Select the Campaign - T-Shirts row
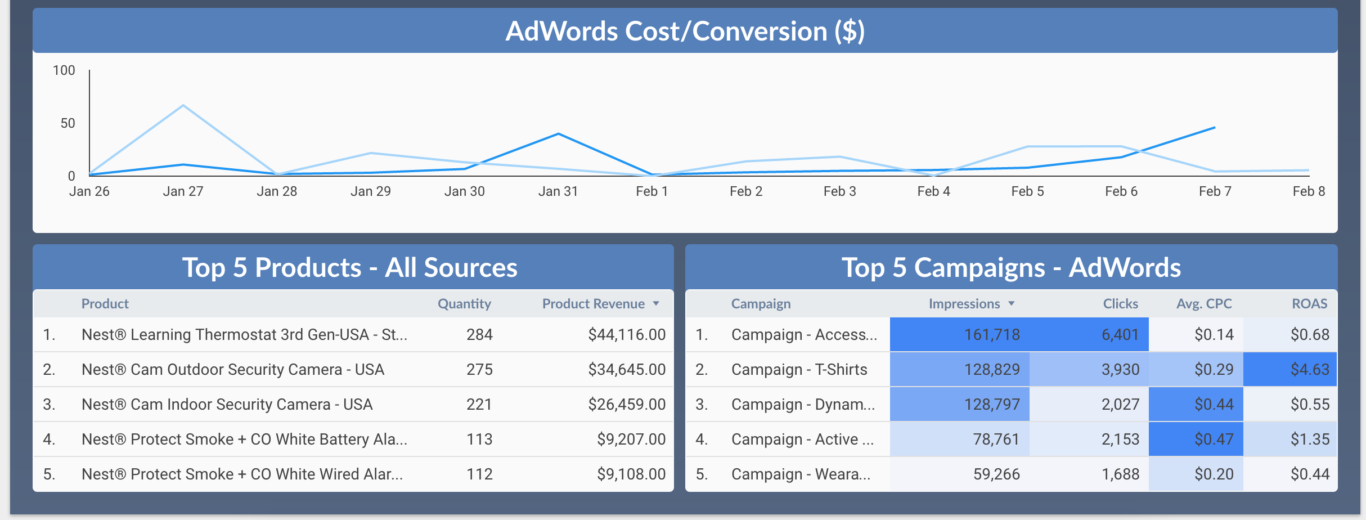The image size is (1366, 520). tap(1011, 369)
